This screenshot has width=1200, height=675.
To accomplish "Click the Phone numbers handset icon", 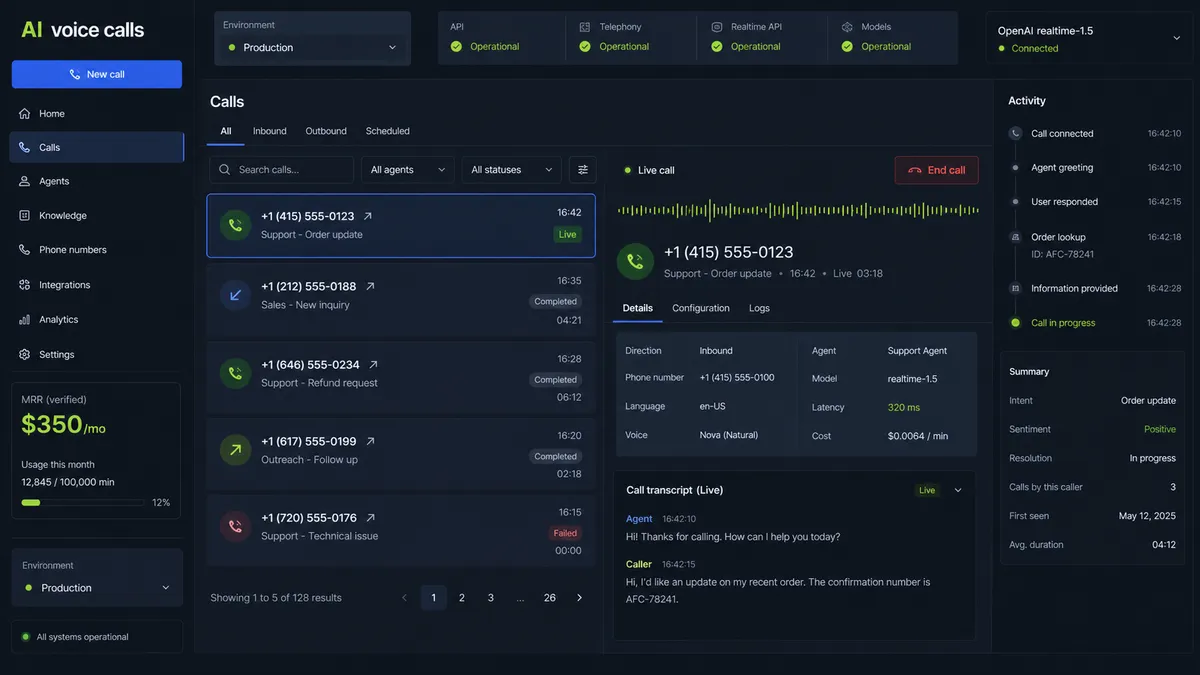I will tap(25, 249).
